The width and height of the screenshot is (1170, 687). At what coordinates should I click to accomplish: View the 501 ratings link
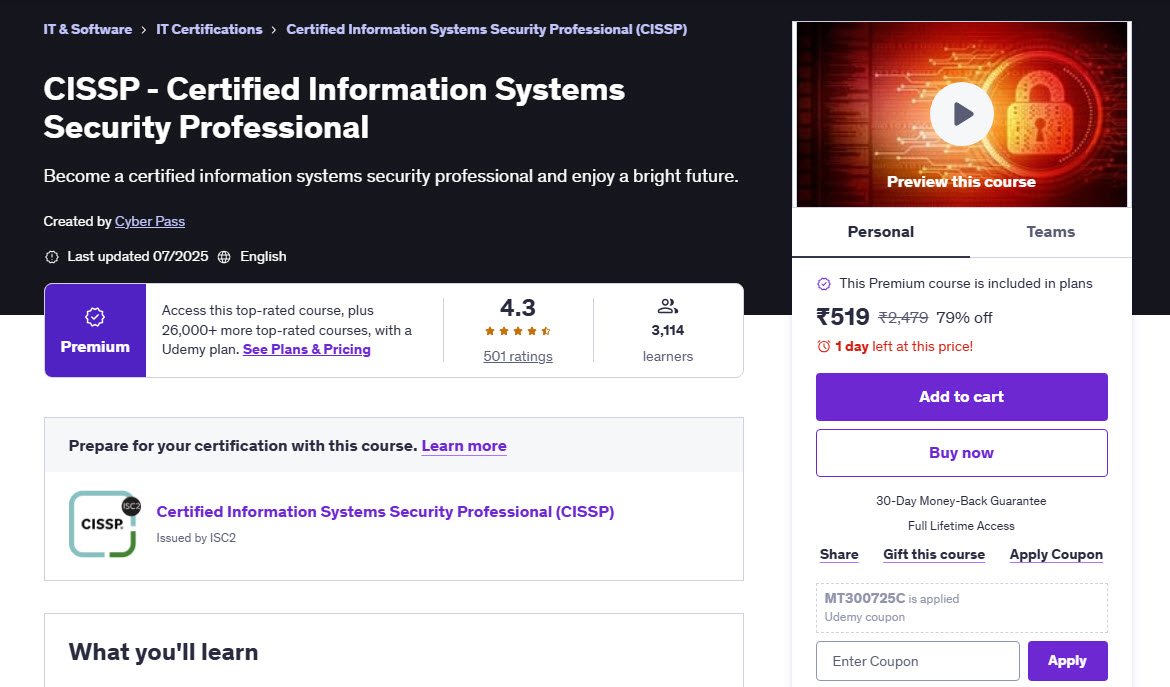coord(518,356)
